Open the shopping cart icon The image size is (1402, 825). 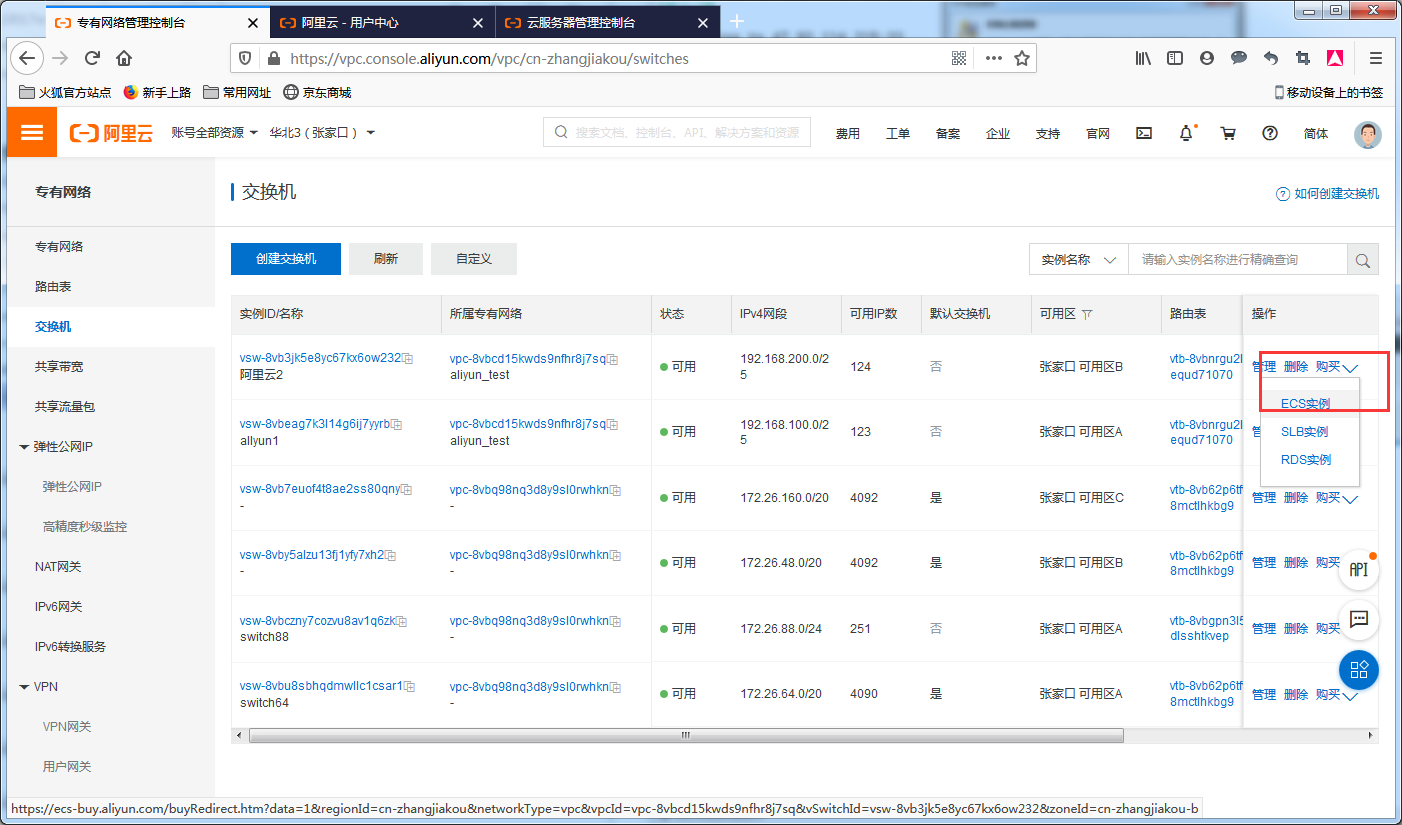click(x=1228, y=133)
